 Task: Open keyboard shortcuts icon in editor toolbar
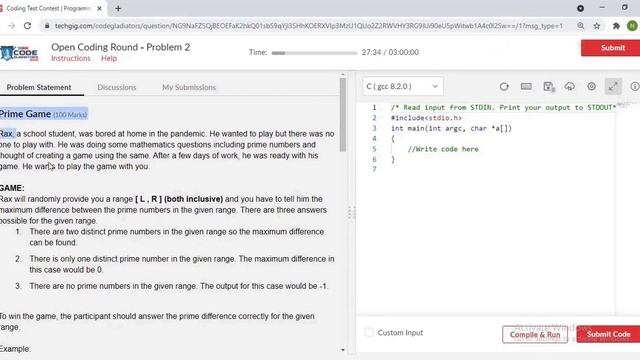point(526,86)
